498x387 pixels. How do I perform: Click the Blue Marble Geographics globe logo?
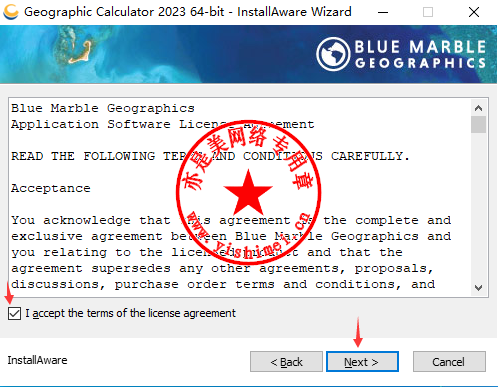coord(333,54)
